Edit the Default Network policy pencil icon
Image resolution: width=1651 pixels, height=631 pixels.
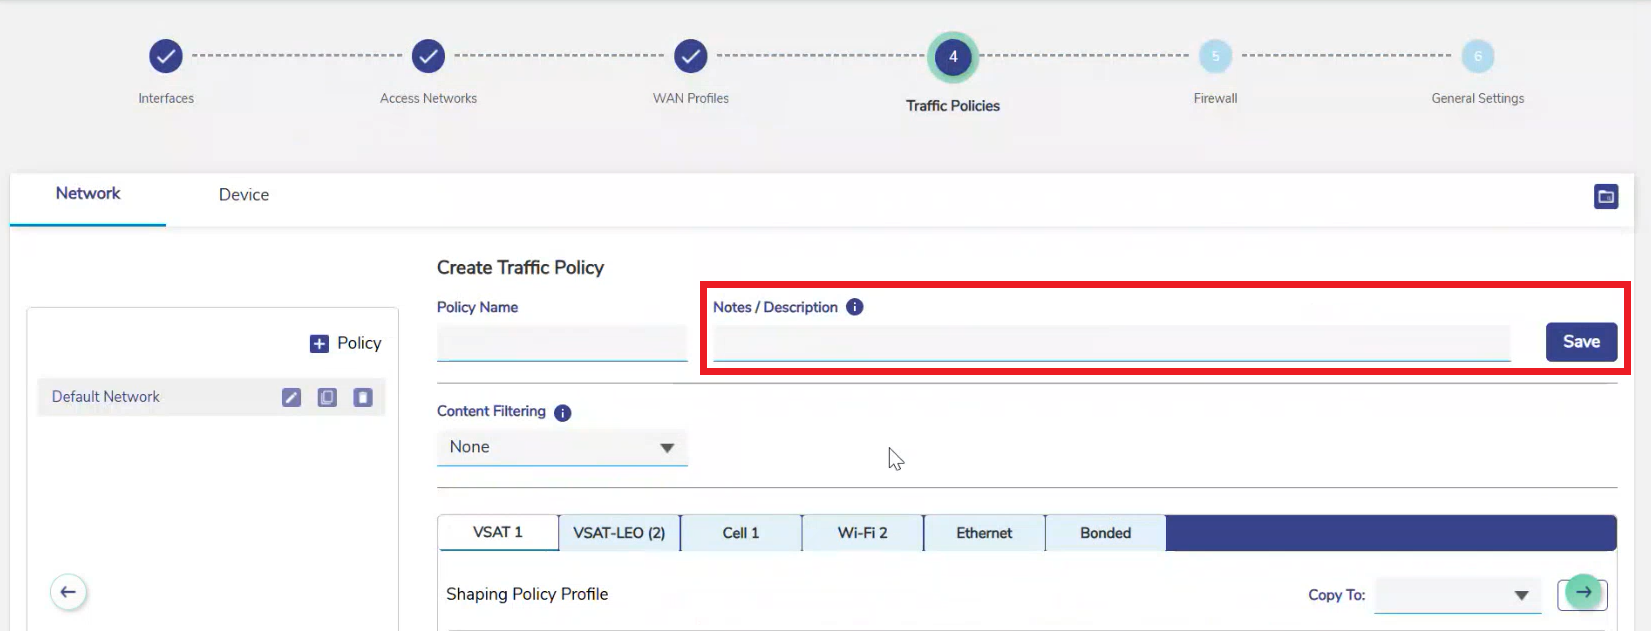coord(291,398)
